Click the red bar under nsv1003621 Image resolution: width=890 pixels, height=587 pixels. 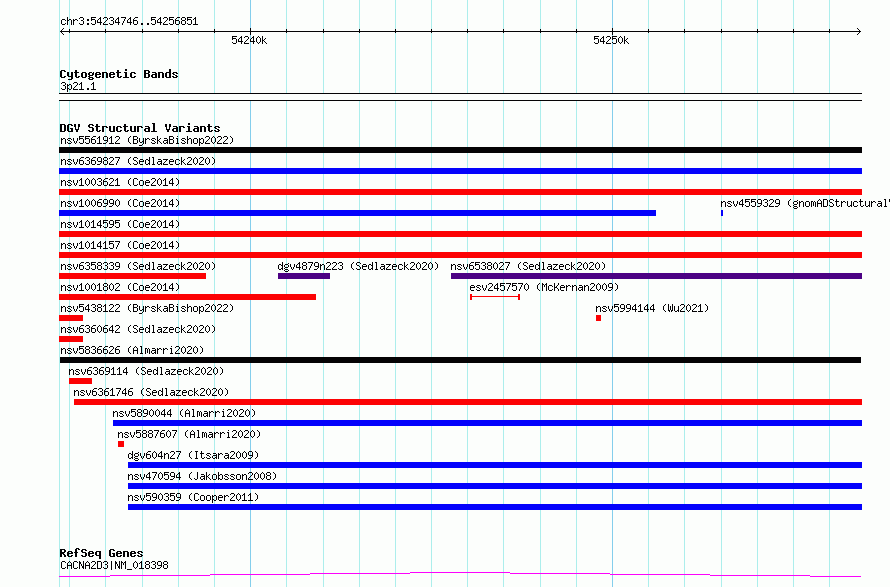(x=460, y=192)
